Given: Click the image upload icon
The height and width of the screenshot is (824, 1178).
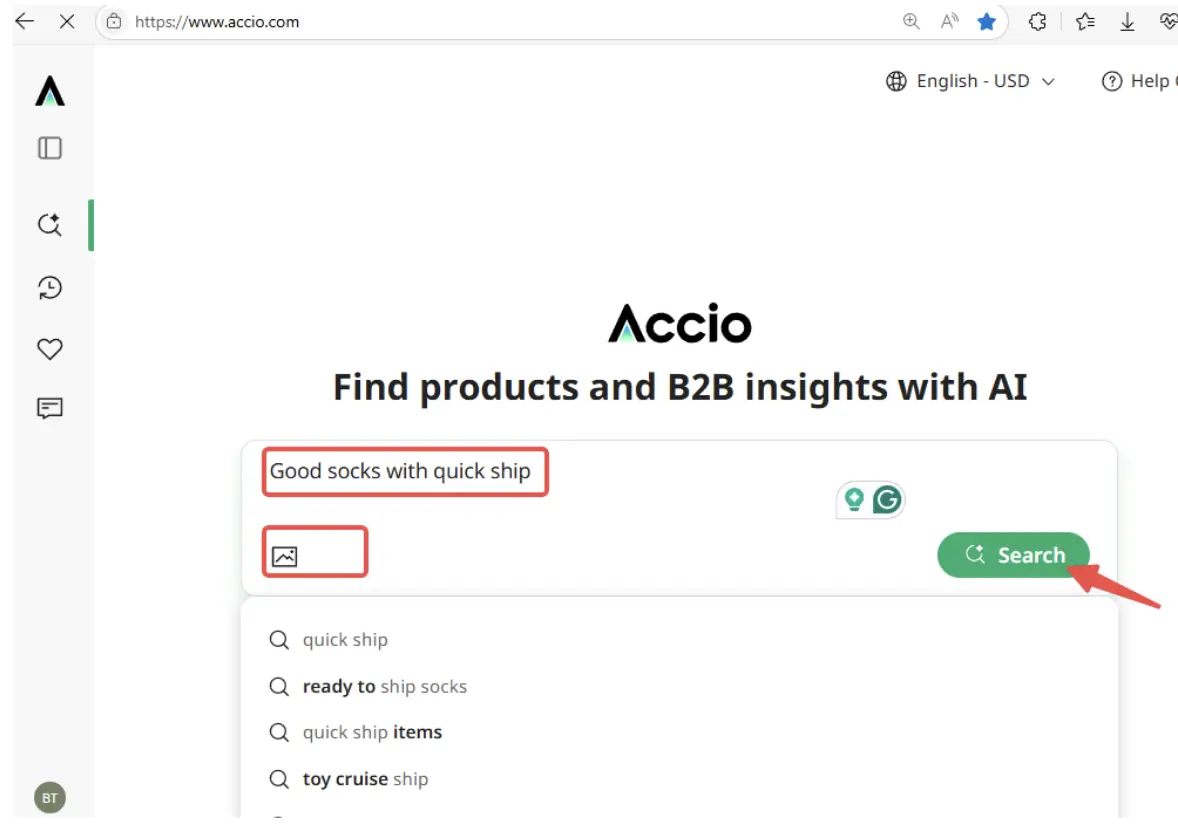Looking at the screenshot, I should [x=285, y=556].
